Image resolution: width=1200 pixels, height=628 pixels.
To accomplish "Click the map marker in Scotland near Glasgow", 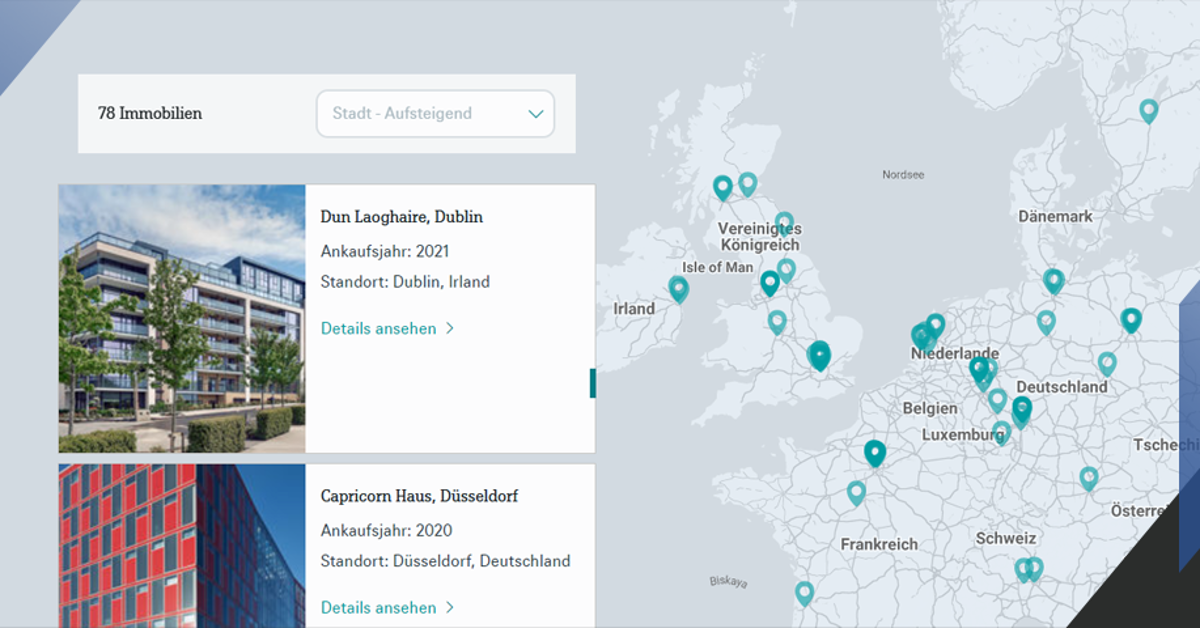I will [722, 184].
